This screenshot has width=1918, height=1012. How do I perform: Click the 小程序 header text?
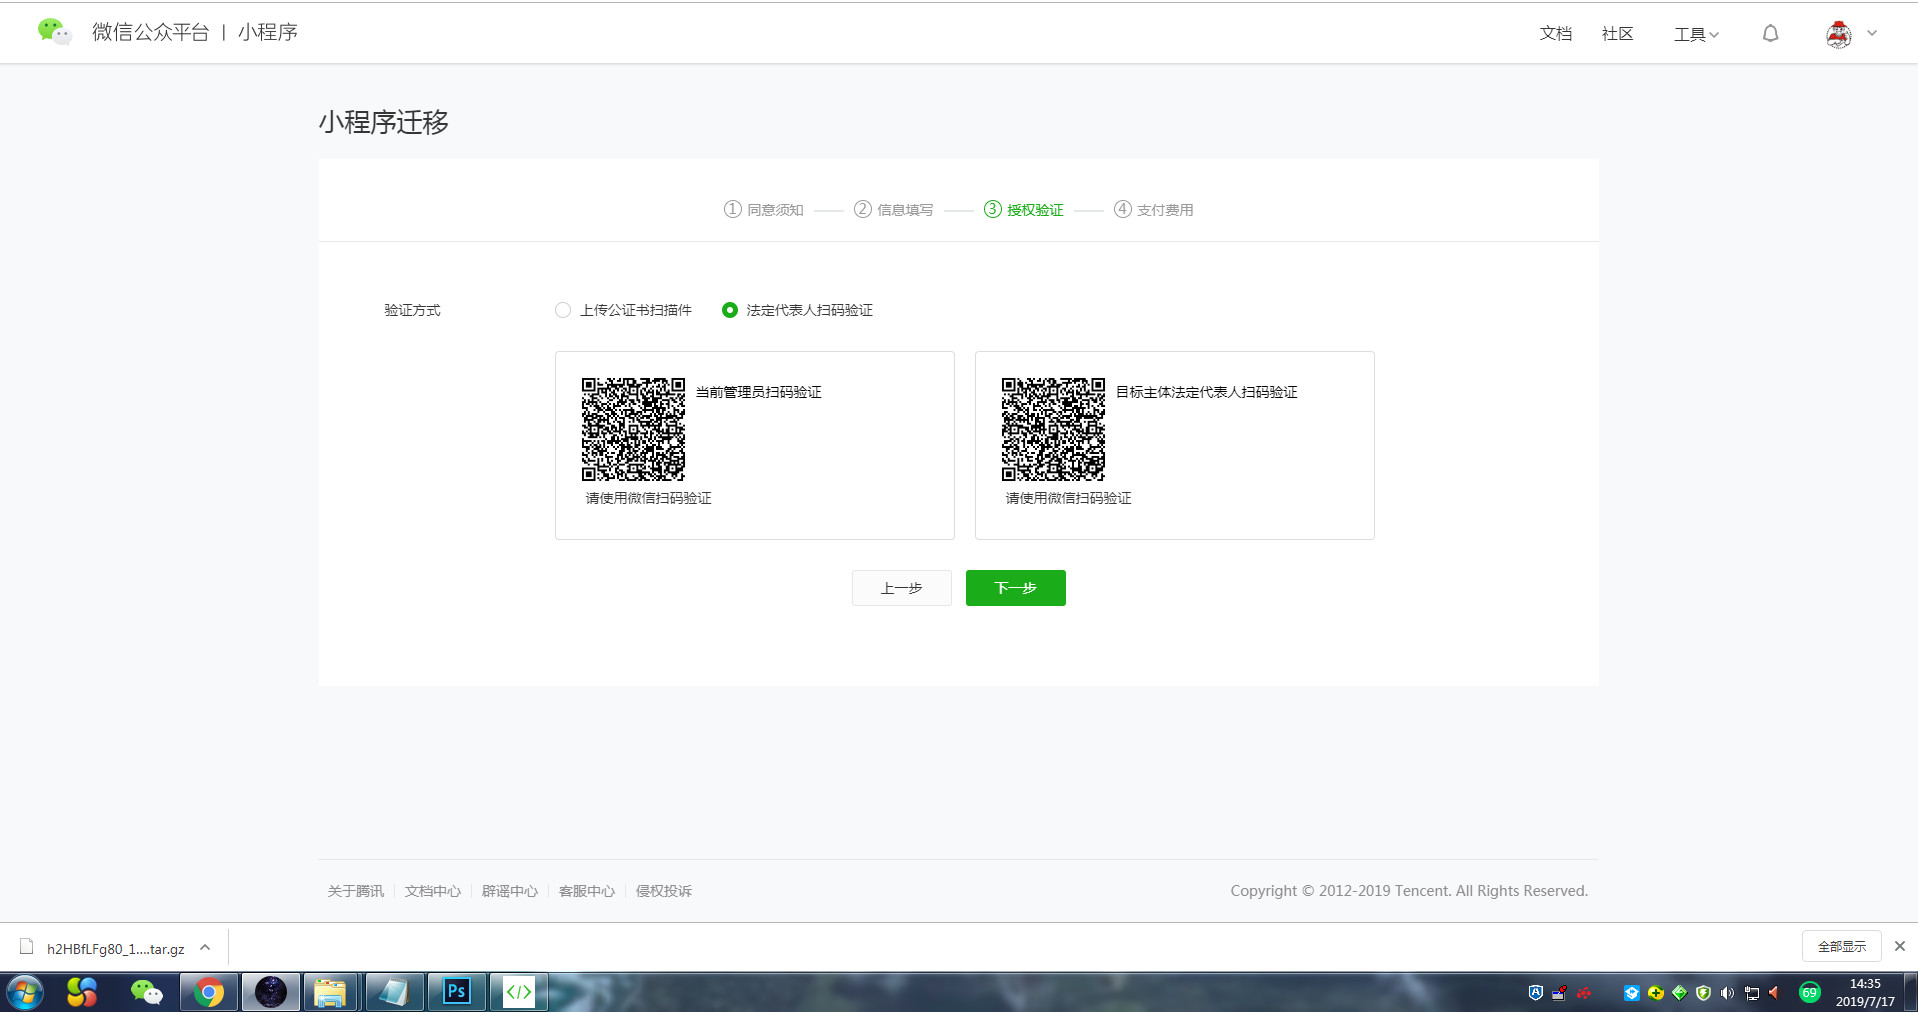pos(268,32)
